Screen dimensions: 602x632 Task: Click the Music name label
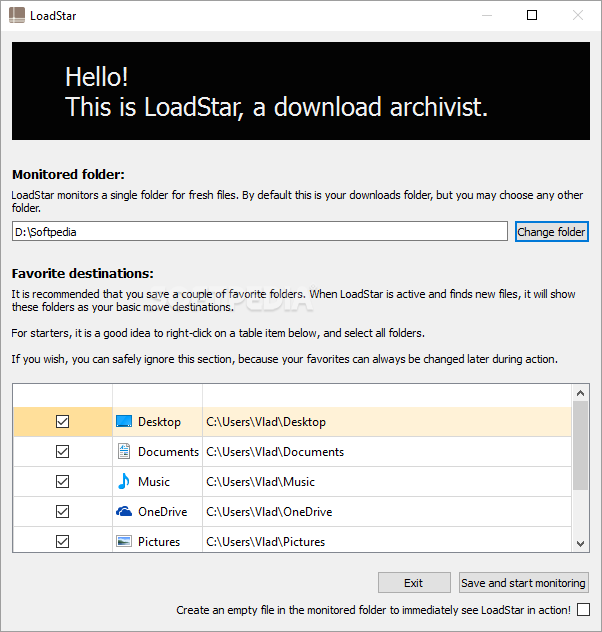tap(154, 482)
